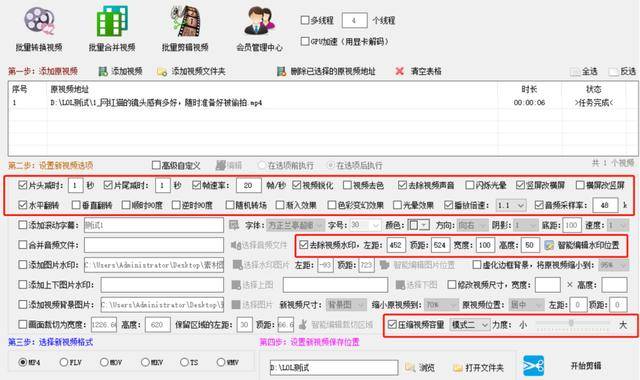Open 原视频位置 dropdown
The width and height of the screenshot is (640, 380).
(x=526, y=305)
